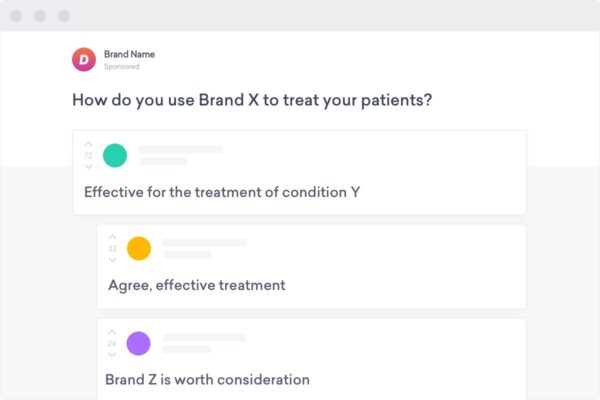The image size is (600, 400).
Task: Upvote the "Brand Z is worth consideration" reply
Action: (112, 332)
